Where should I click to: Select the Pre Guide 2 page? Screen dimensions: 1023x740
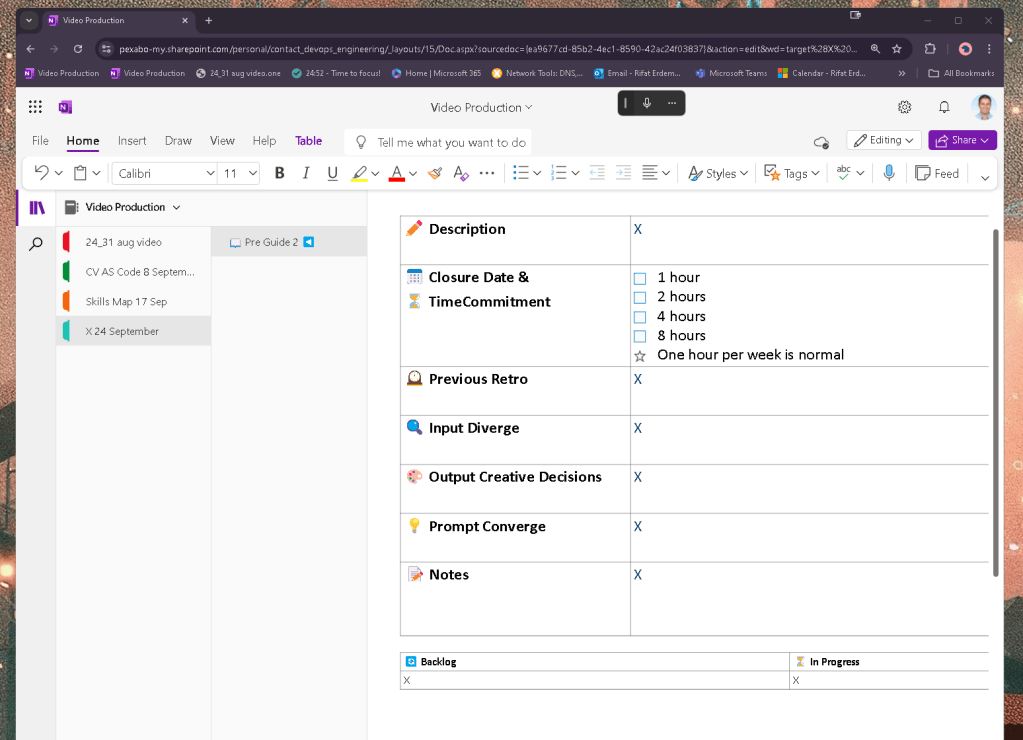click(x=289, y=242)
